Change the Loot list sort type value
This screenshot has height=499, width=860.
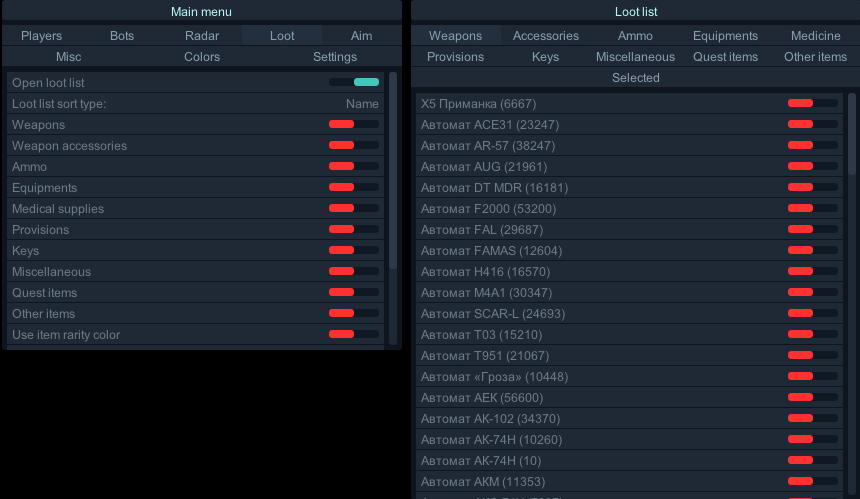click(362, 103)
